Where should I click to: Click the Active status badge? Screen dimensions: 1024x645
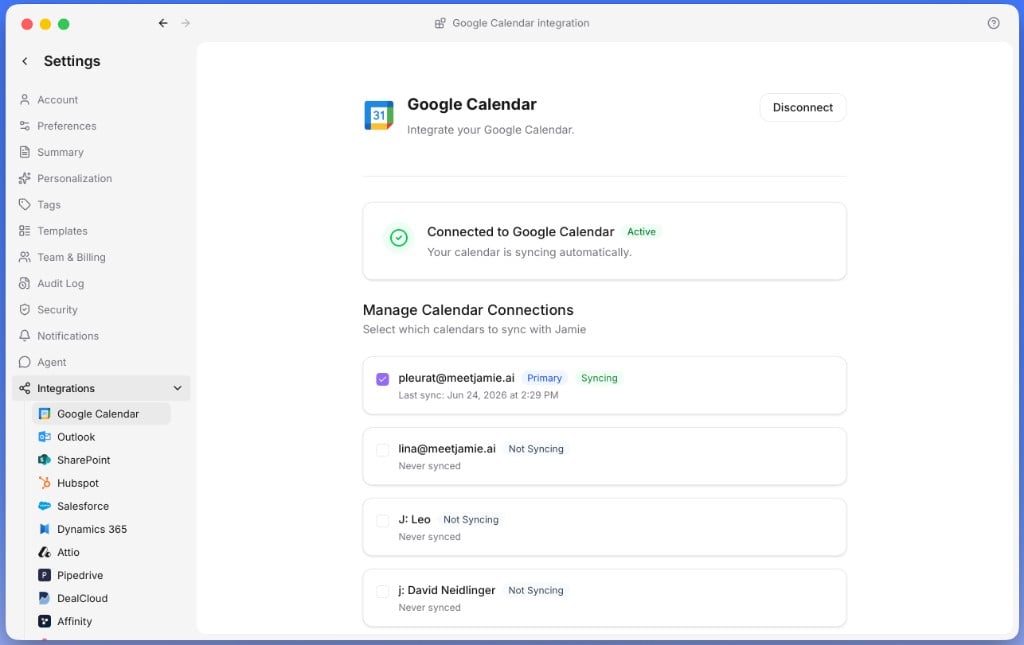(x=641, y=232)
